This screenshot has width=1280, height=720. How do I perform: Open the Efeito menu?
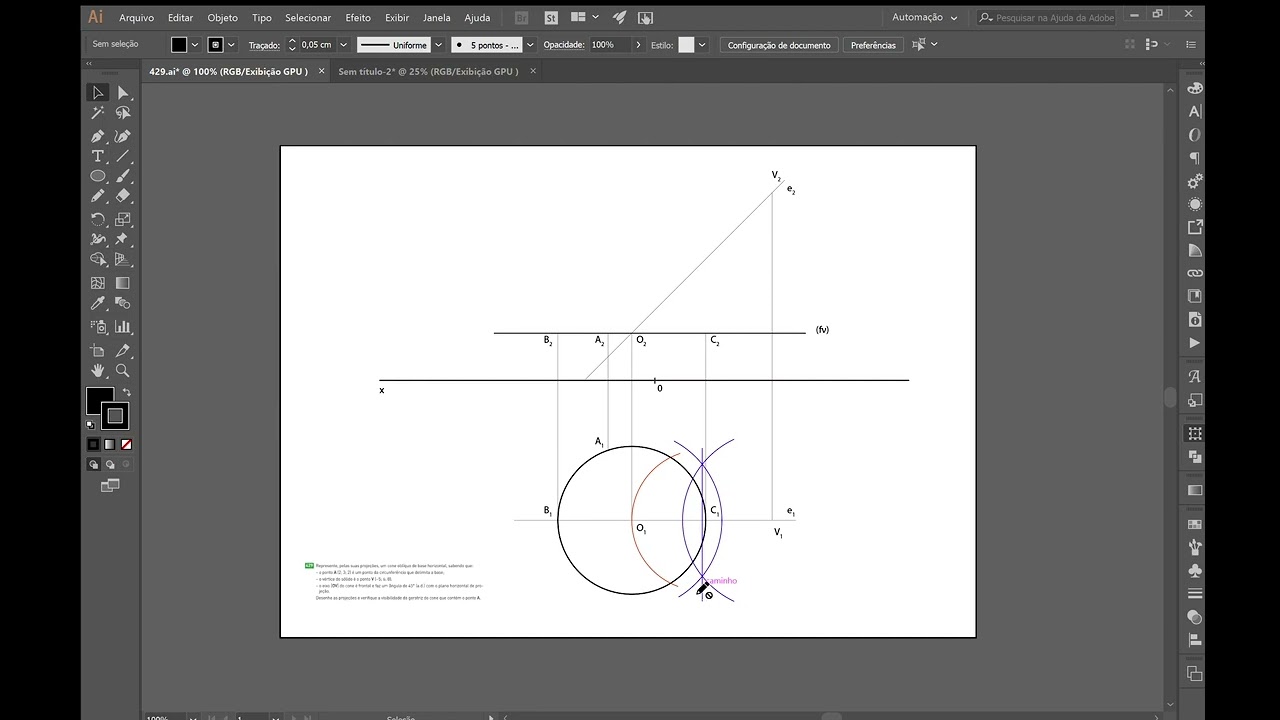point(358,18)
